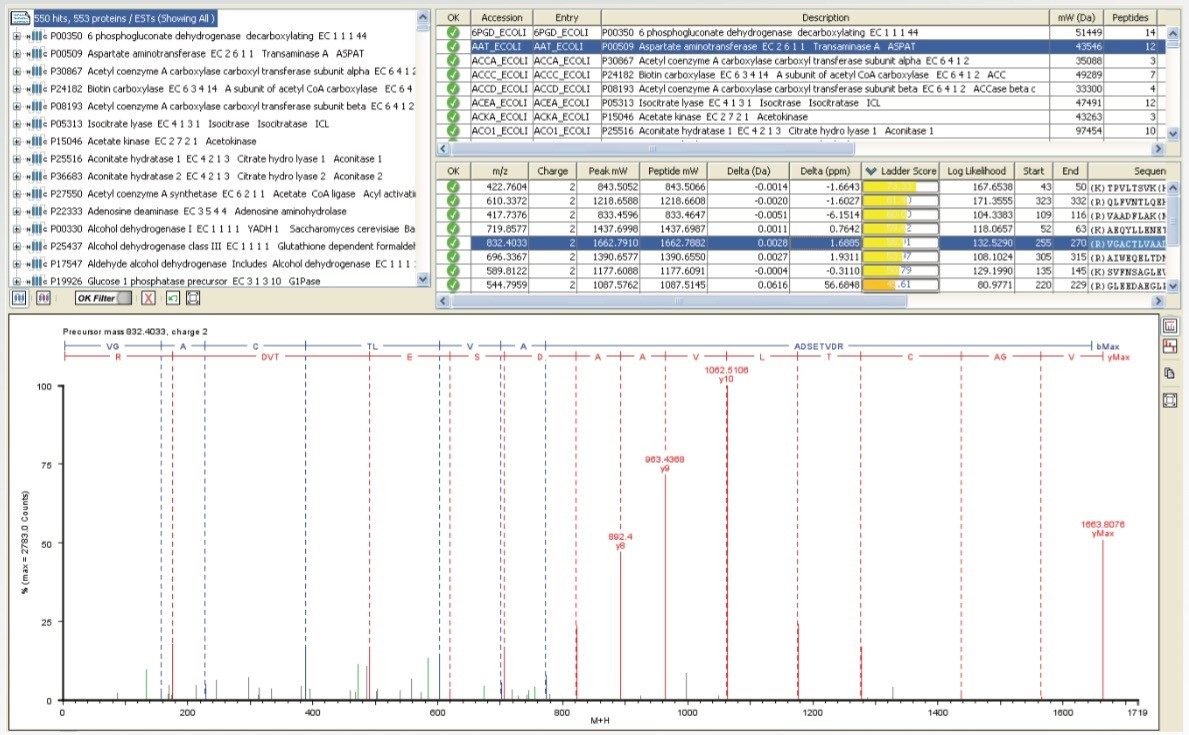Viewport: 1189px width, 735px height.
Task: Click the document icon beside the 550 hits root node
Action: coord(20,17)
